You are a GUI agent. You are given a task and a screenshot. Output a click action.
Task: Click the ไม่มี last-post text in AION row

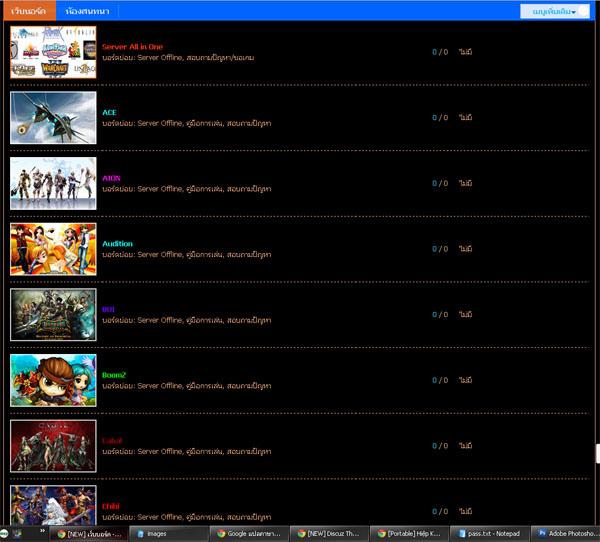point(466,183)
